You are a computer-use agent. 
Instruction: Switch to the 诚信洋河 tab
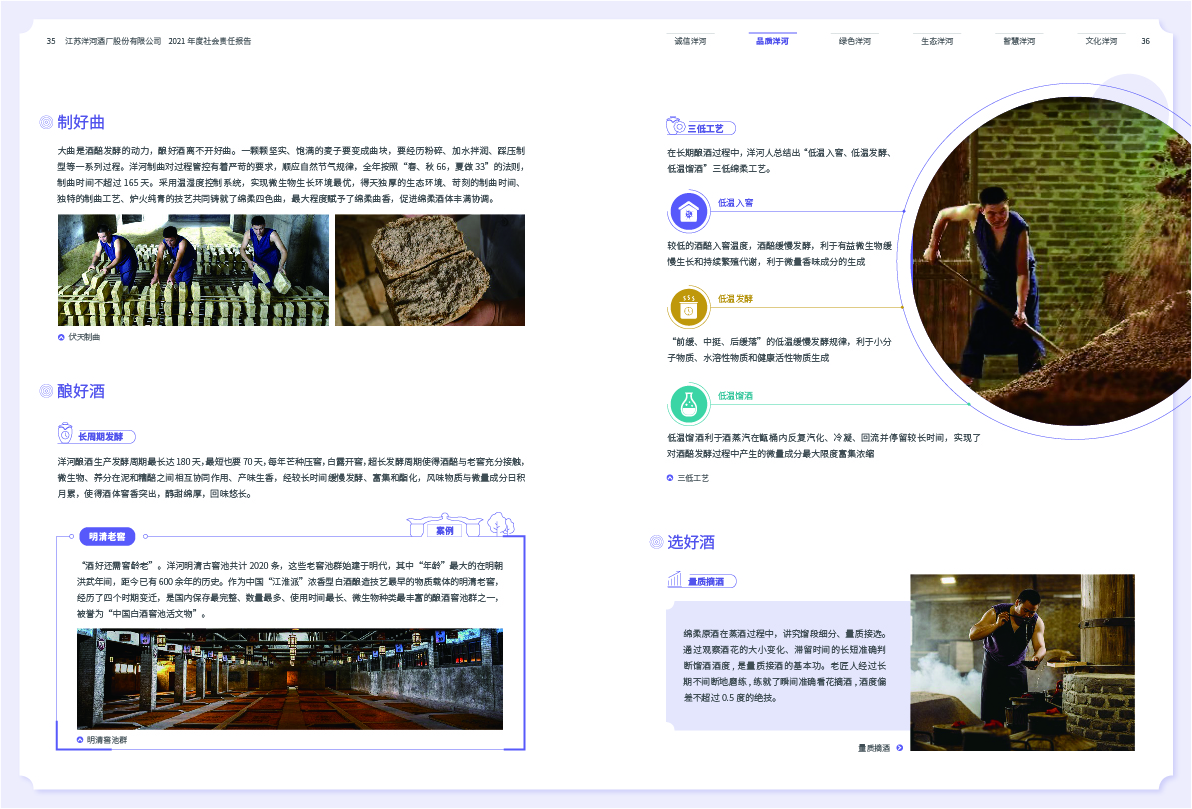(690, 41)
